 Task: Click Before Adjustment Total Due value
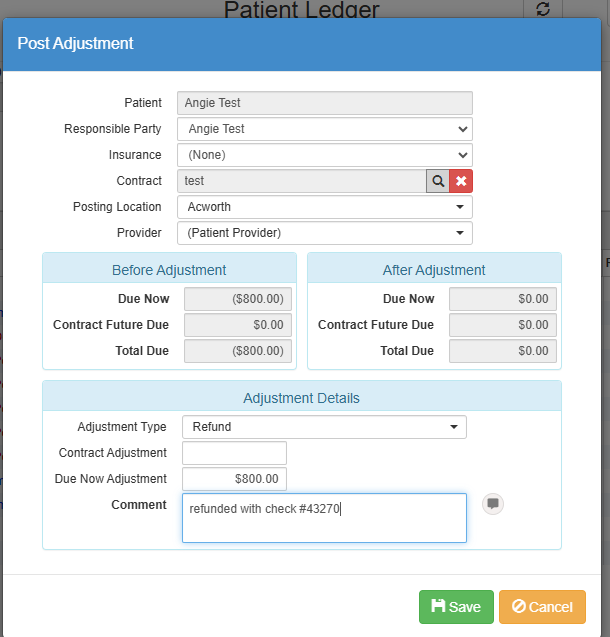[x=238, y=351]
